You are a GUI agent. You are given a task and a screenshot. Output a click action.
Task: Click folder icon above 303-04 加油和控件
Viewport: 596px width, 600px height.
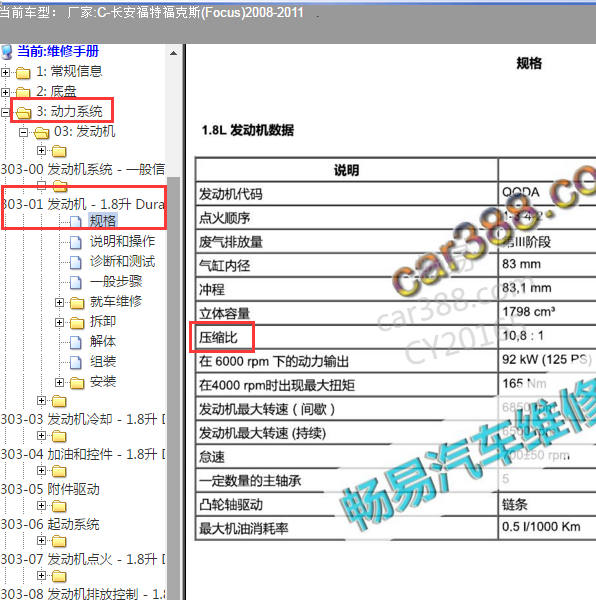59,436
